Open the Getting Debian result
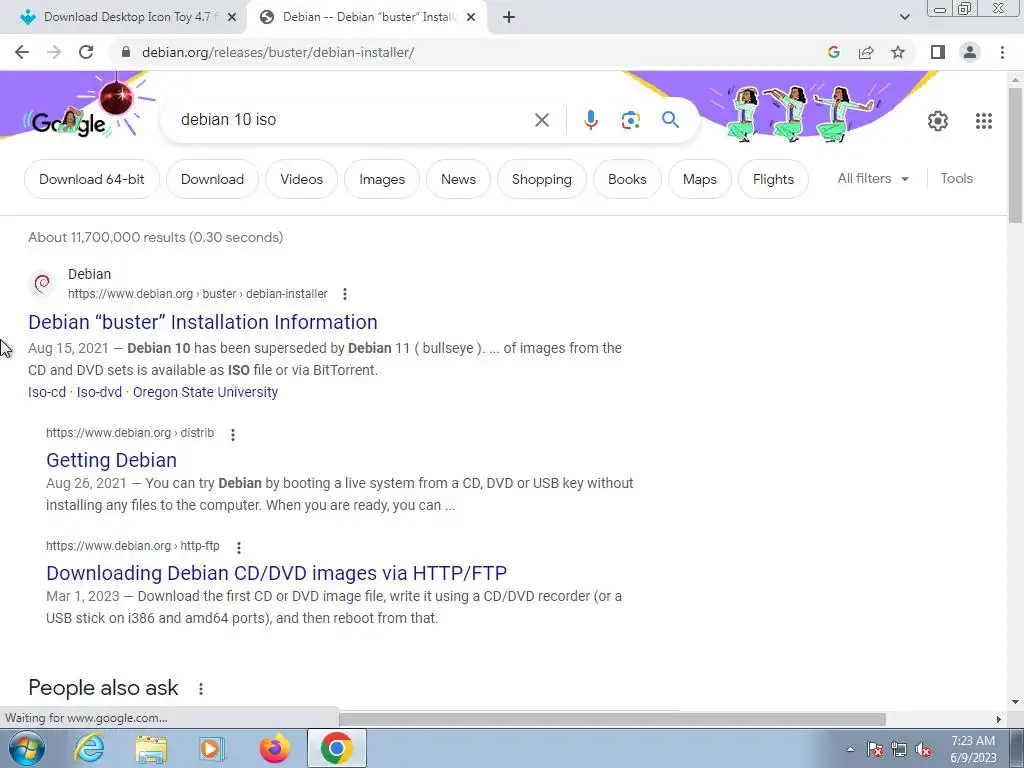Screen dimensions: 1024x768 [x=112, y=460]
